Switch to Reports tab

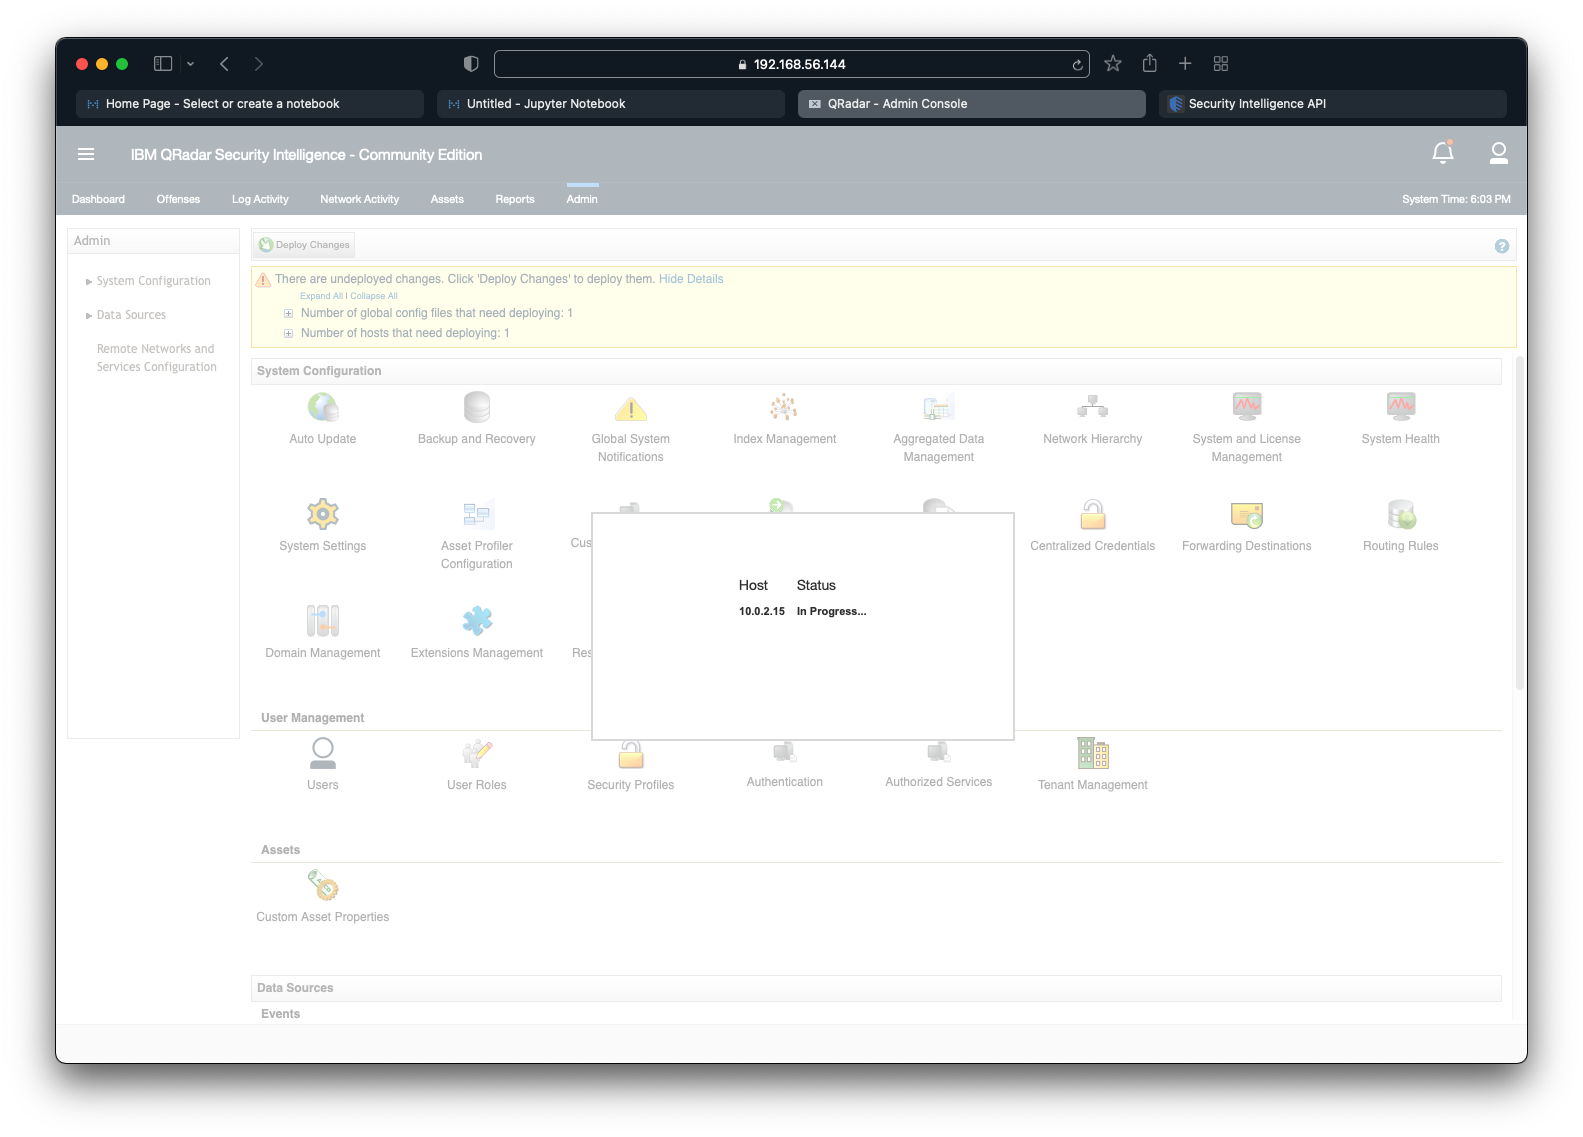[x=515, y=199]
